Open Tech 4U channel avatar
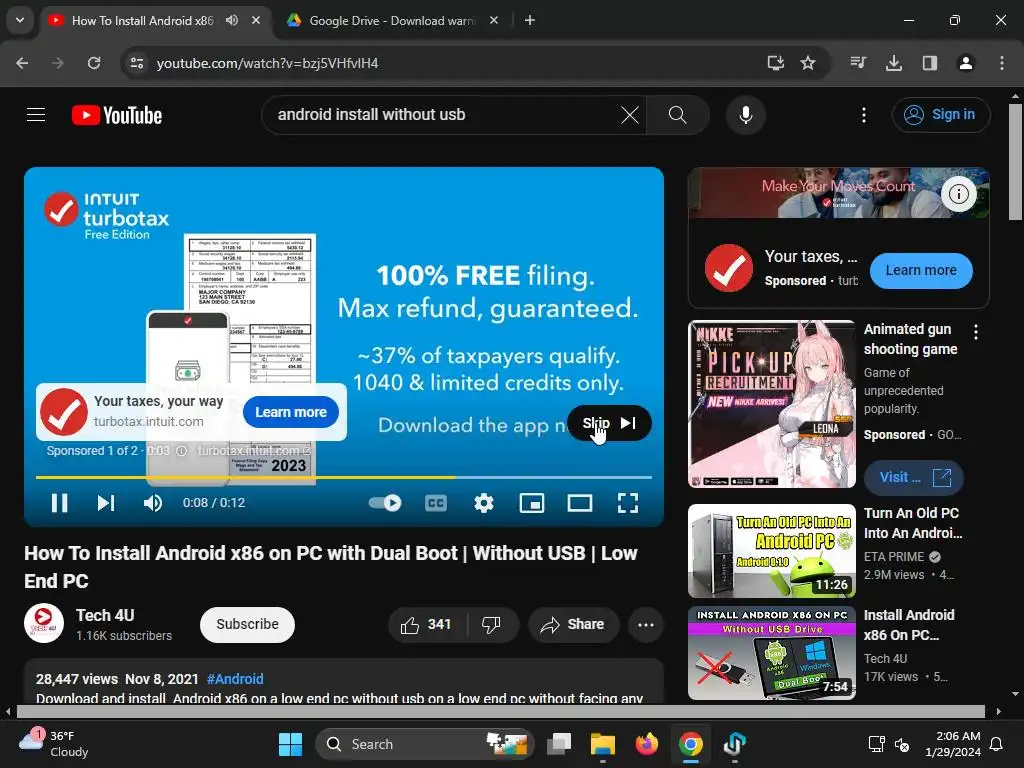1024x768 pixels. 44,624
